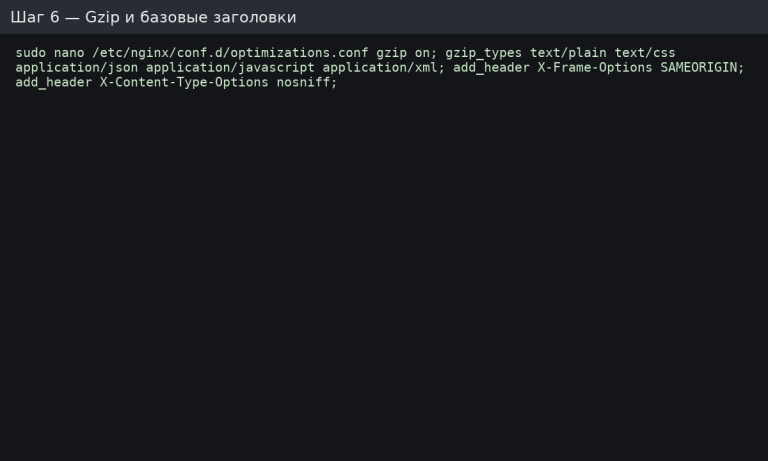Viewport: 768px width, 461px height.
Task: Click the 'nano' word in the code
Action: (68, 52)
